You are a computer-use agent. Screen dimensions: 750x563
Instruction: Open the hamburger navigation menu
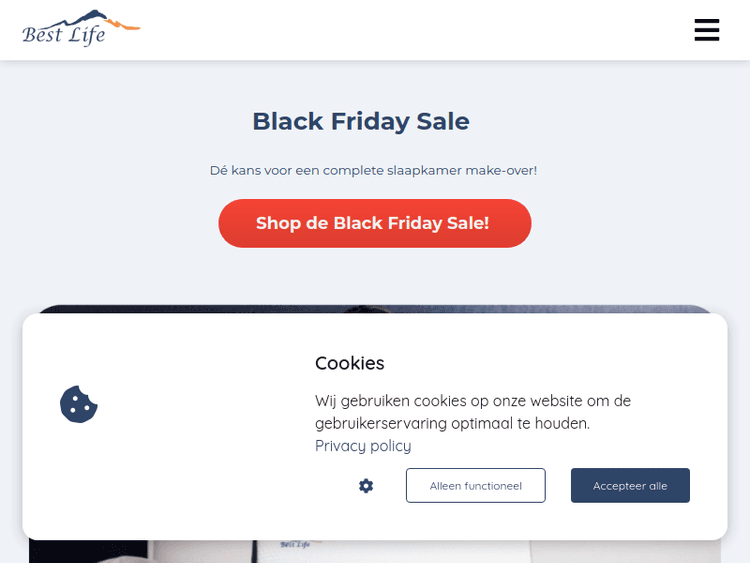tap(707, 30)
